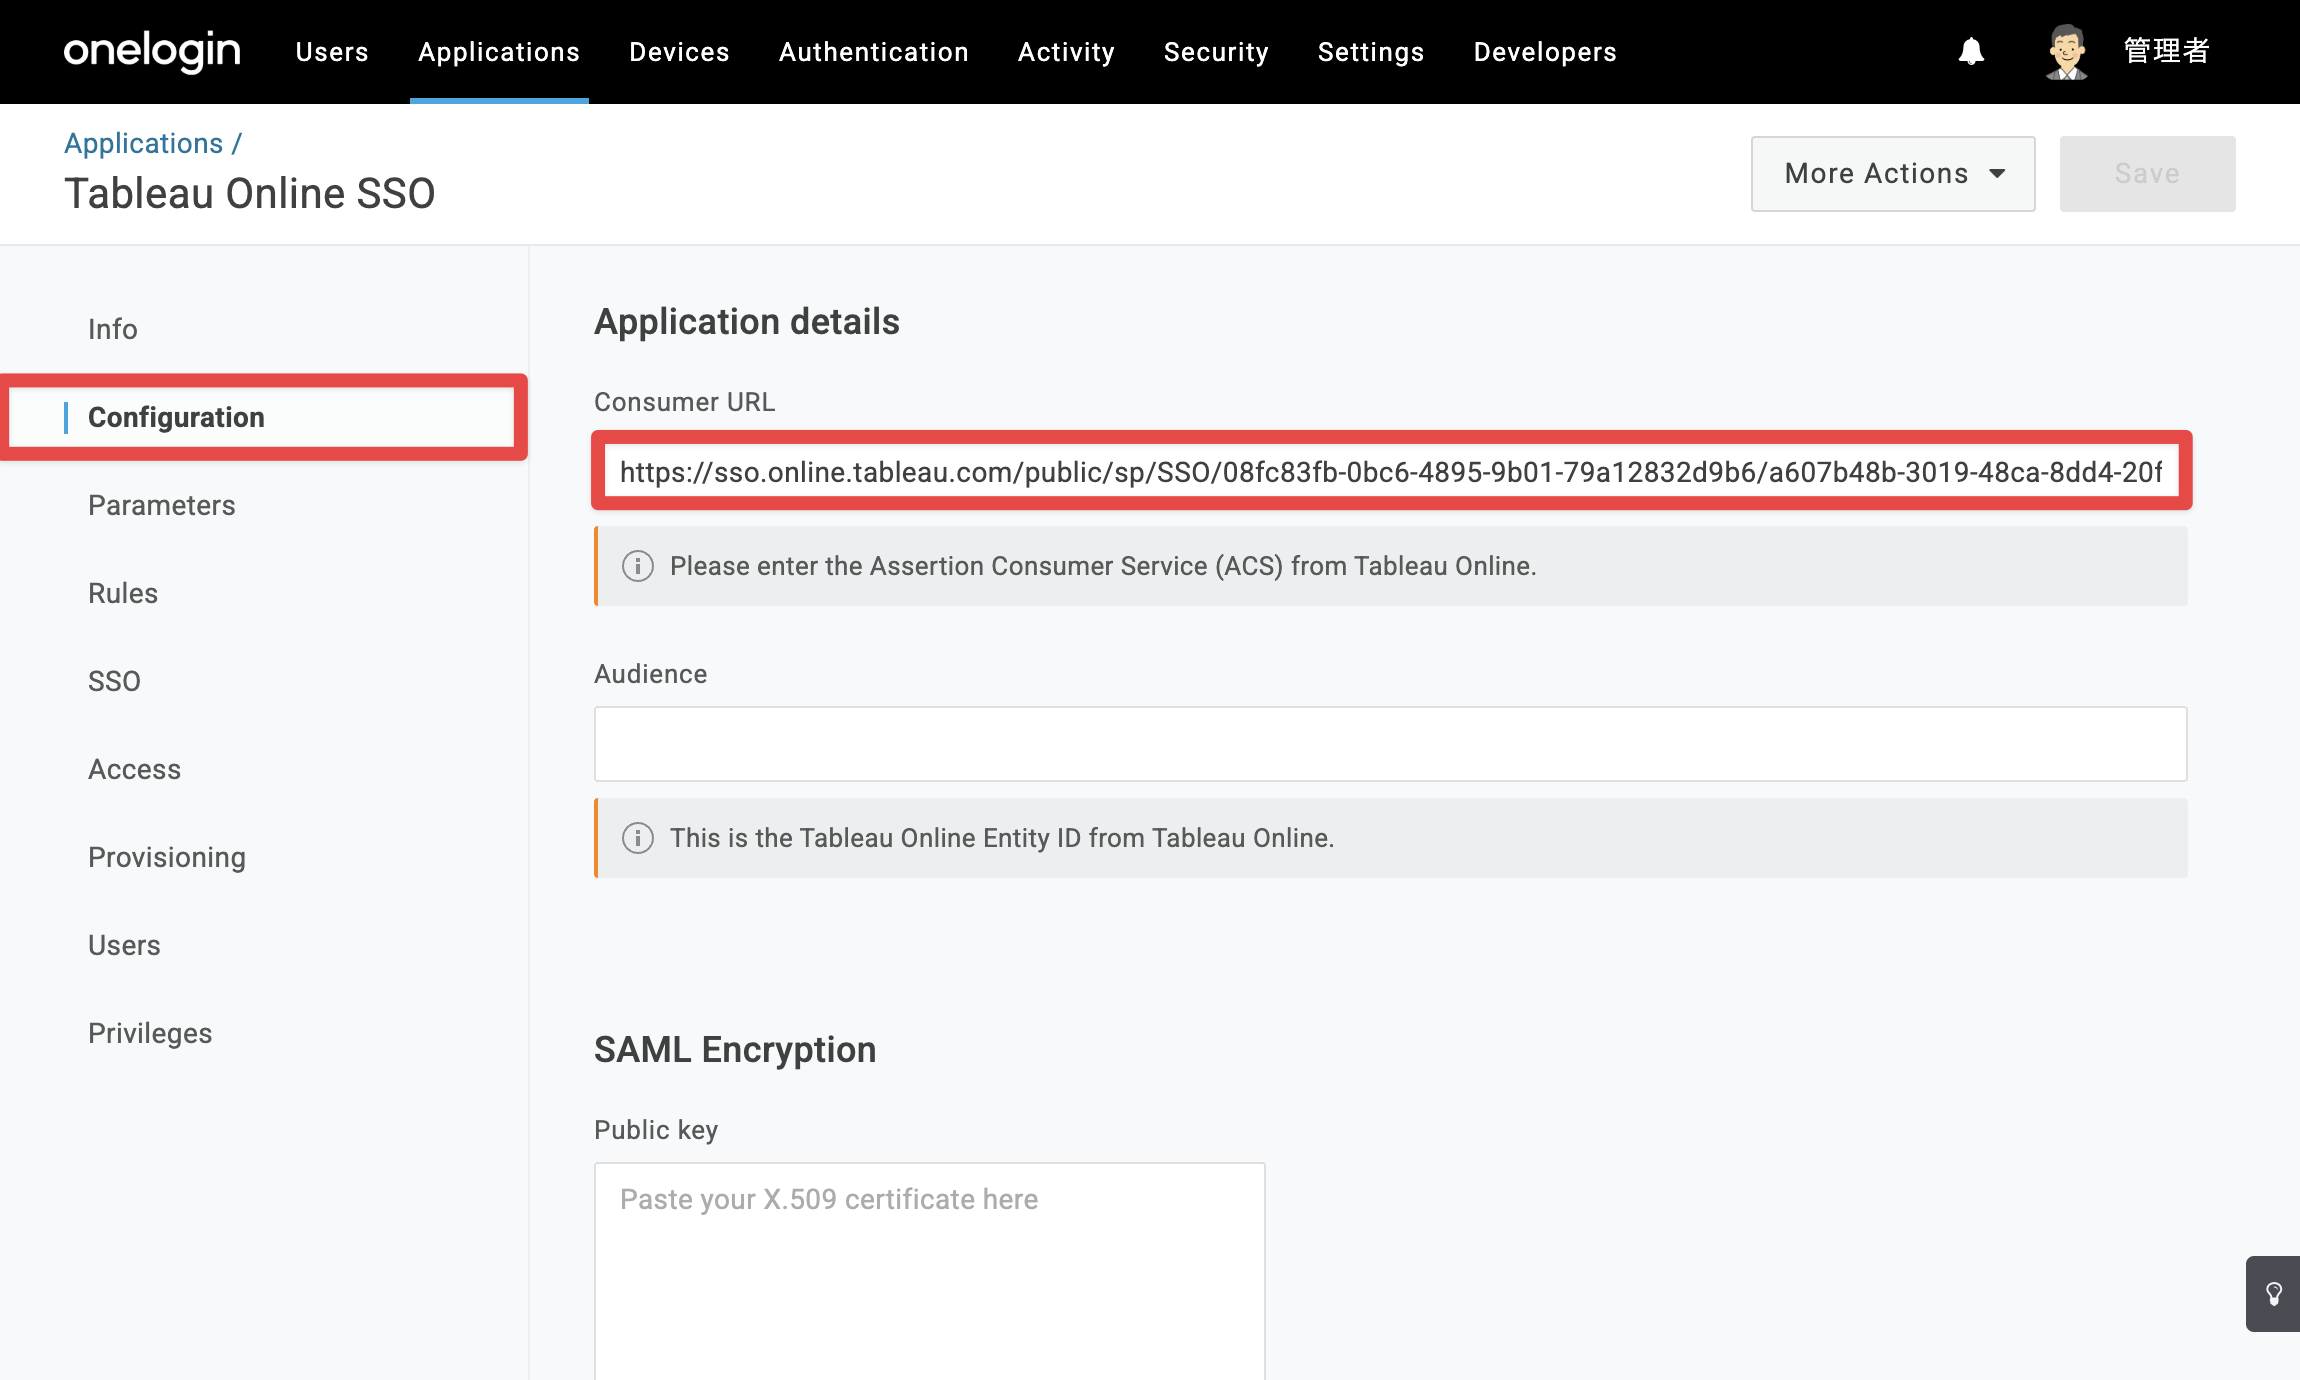Open the Authentication menu
The height and width of the screenshot is (1380, 2300).
(874, 52)
